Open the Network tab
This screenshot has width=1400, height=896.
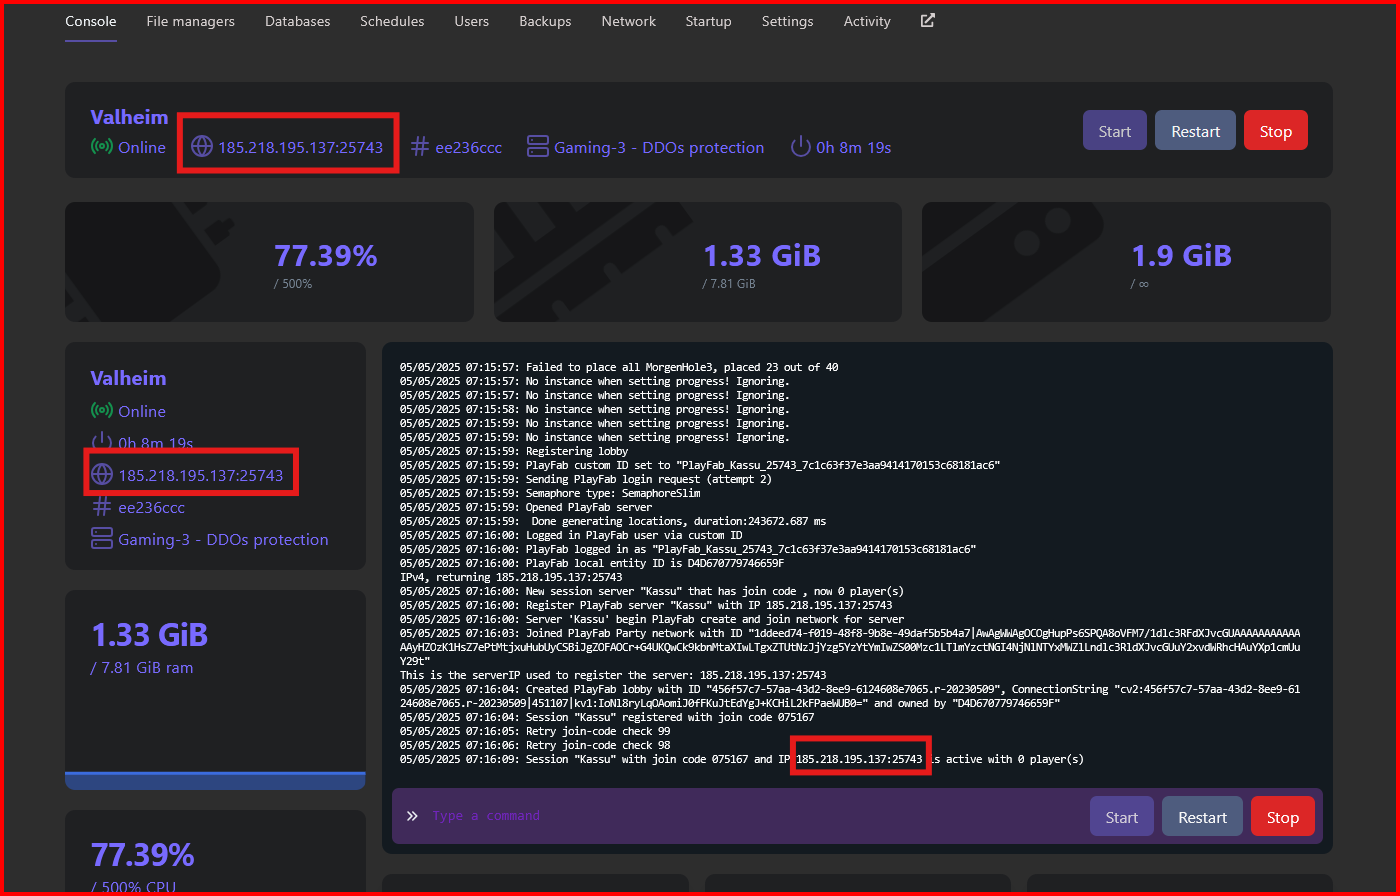point(629,21)
